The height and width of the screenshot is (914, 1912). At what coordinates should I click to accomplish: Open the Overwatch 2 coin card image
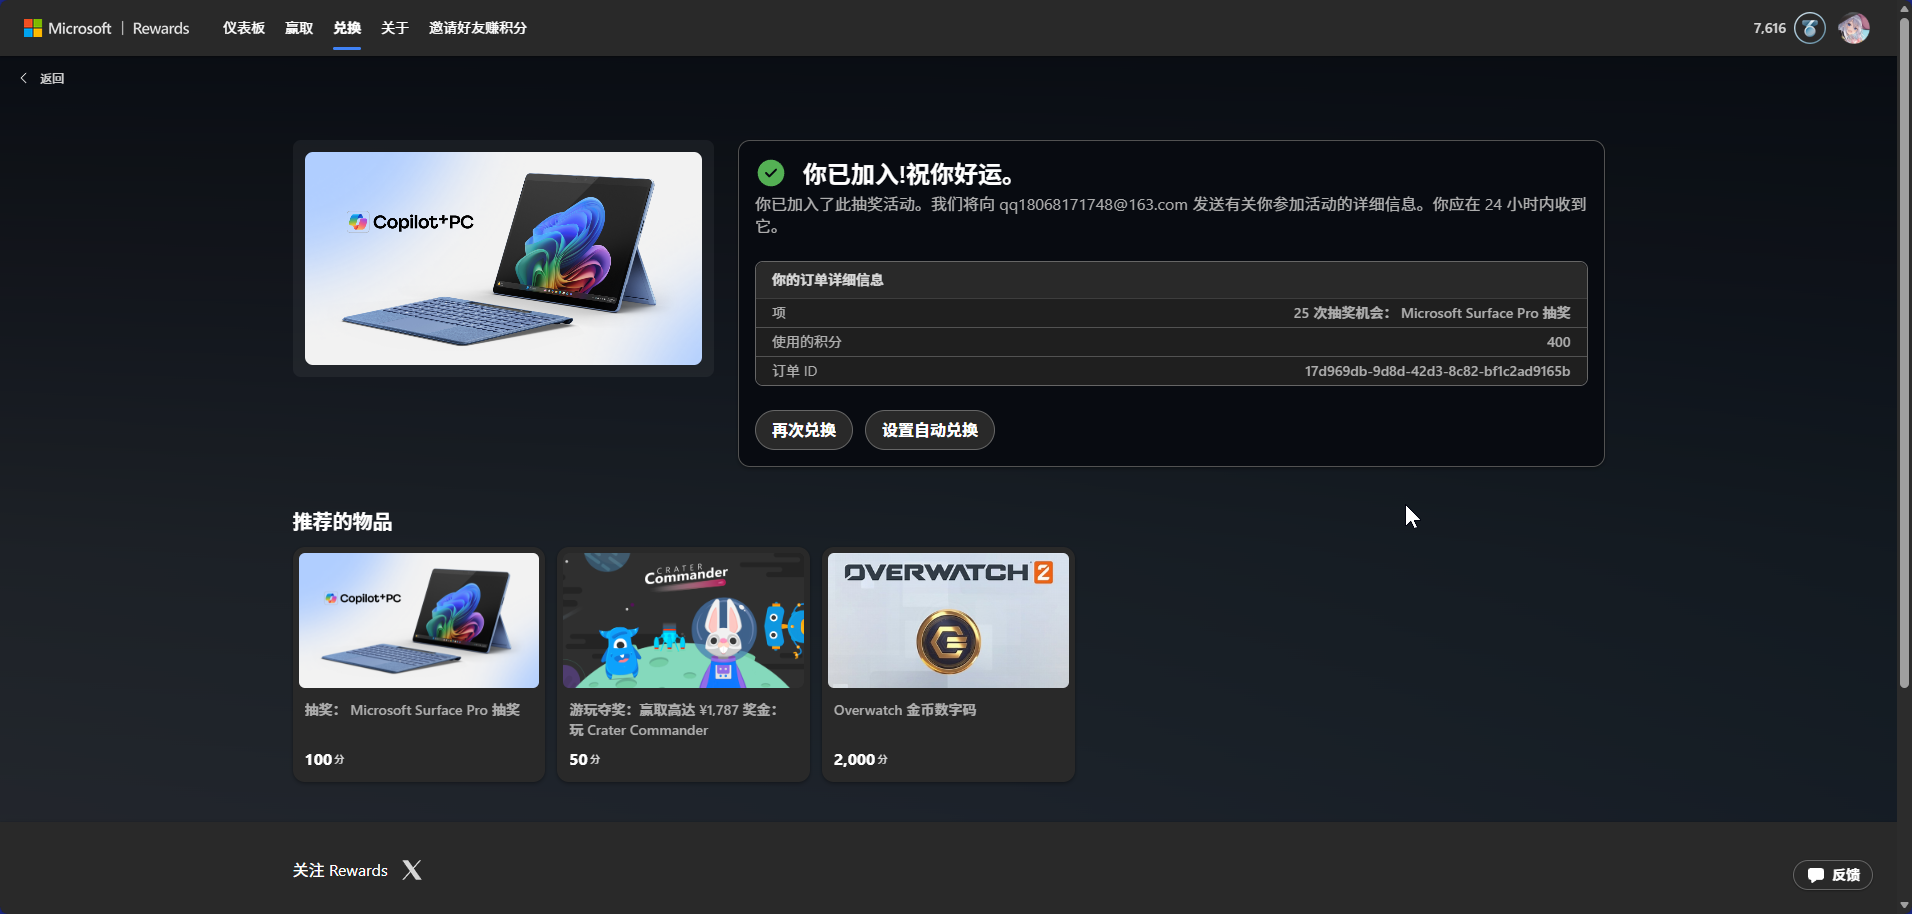tap(948, 620)
